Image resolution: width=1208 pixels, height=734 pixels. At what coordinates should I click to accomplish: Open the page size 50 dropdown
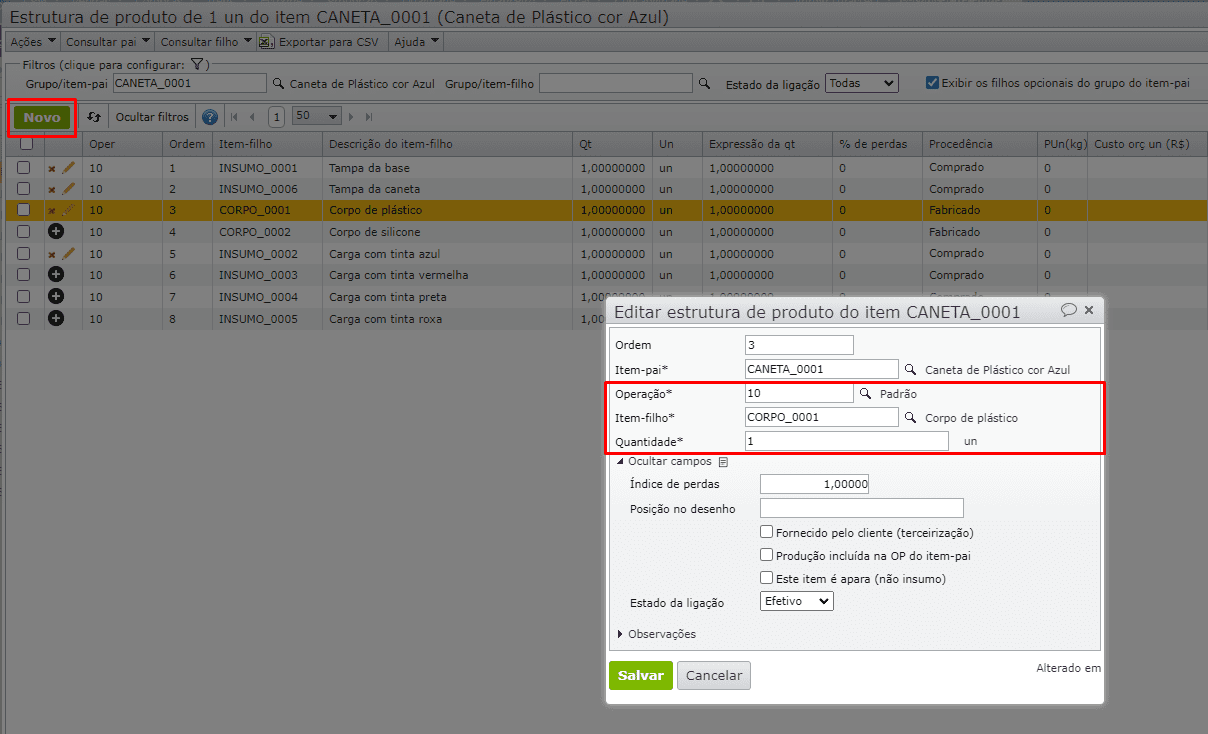click(x=317, y=117)
